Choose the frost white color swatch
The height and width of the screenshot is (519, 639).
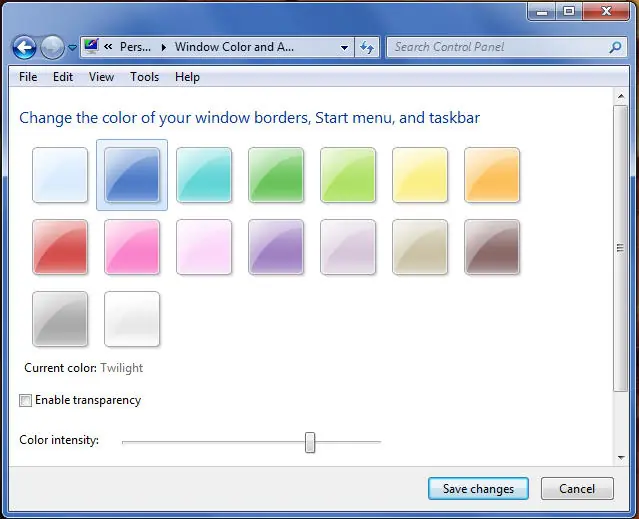click(x=132, y=319)
